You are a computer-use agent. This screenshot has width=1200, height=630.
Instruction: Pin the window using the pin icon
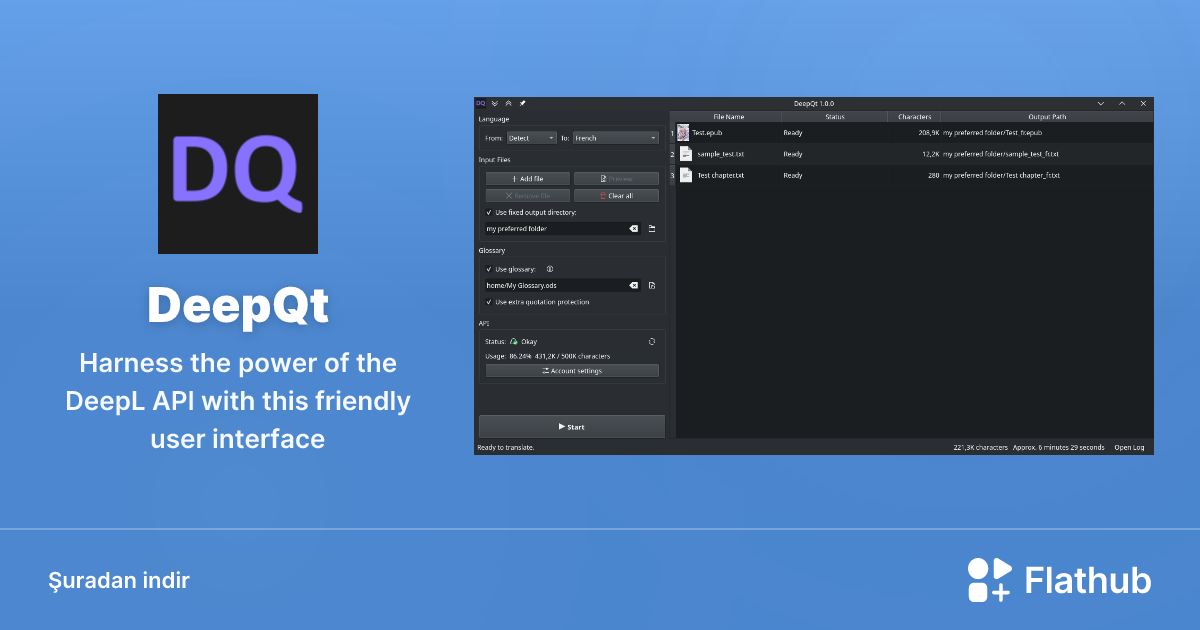(x=522, y=103)
